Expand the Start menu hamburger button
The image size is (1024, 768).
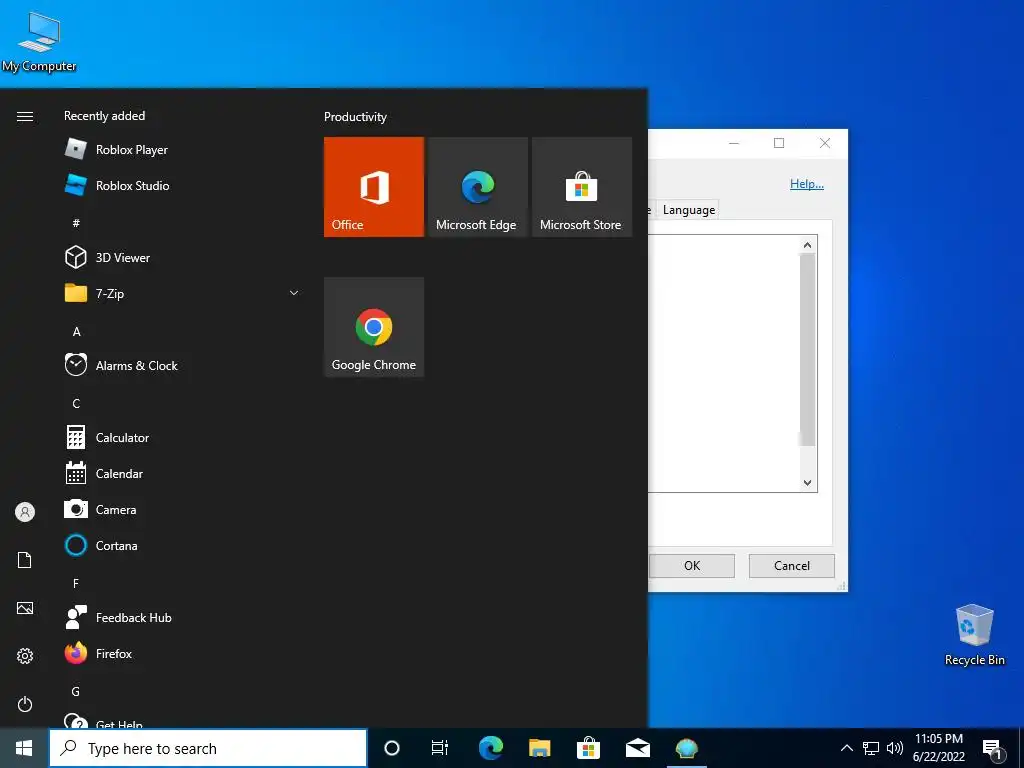[25, 116]
